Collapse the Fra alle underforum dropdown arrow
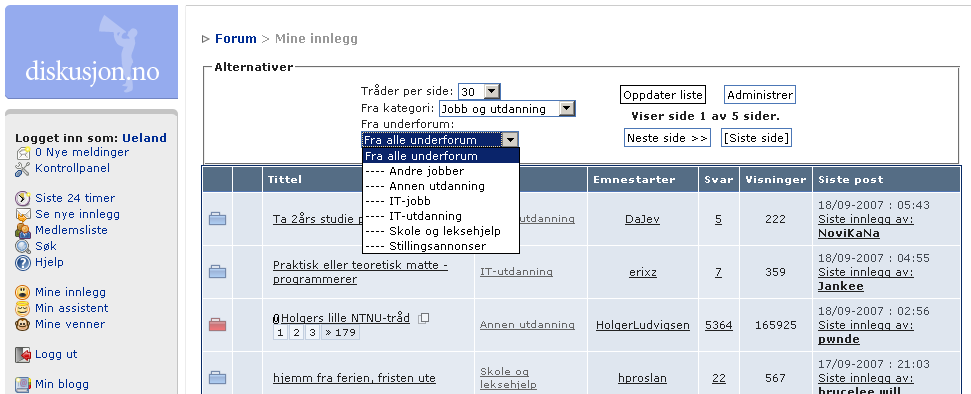Viewport: 971px width, 394px height. [510, 140]
